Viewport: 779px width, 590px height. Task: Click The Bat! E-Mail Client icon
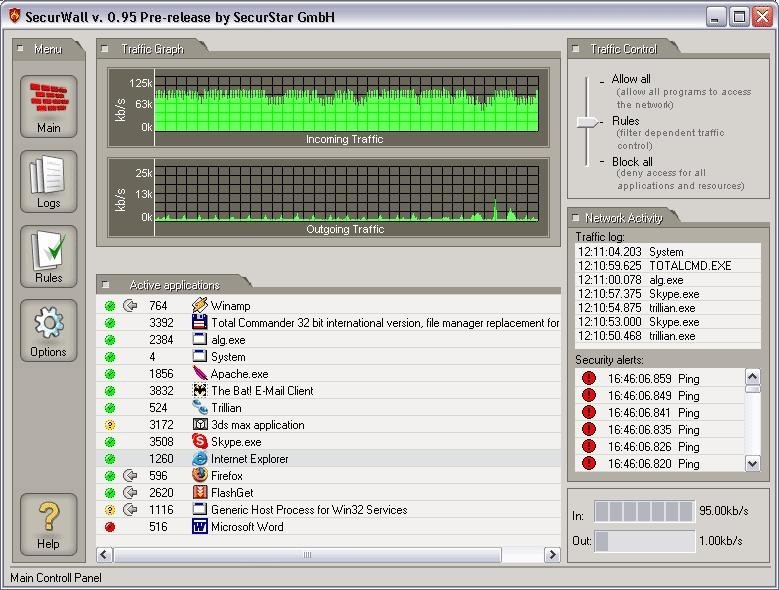click(x=200, y=390)
